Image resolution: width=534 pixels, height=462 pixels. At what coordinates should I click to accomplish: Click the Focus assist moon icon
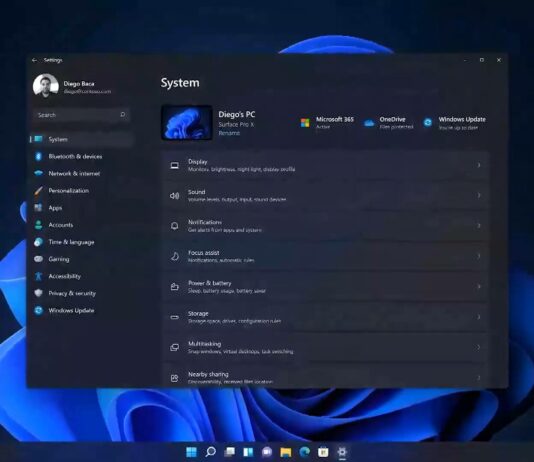coord(175,256)
